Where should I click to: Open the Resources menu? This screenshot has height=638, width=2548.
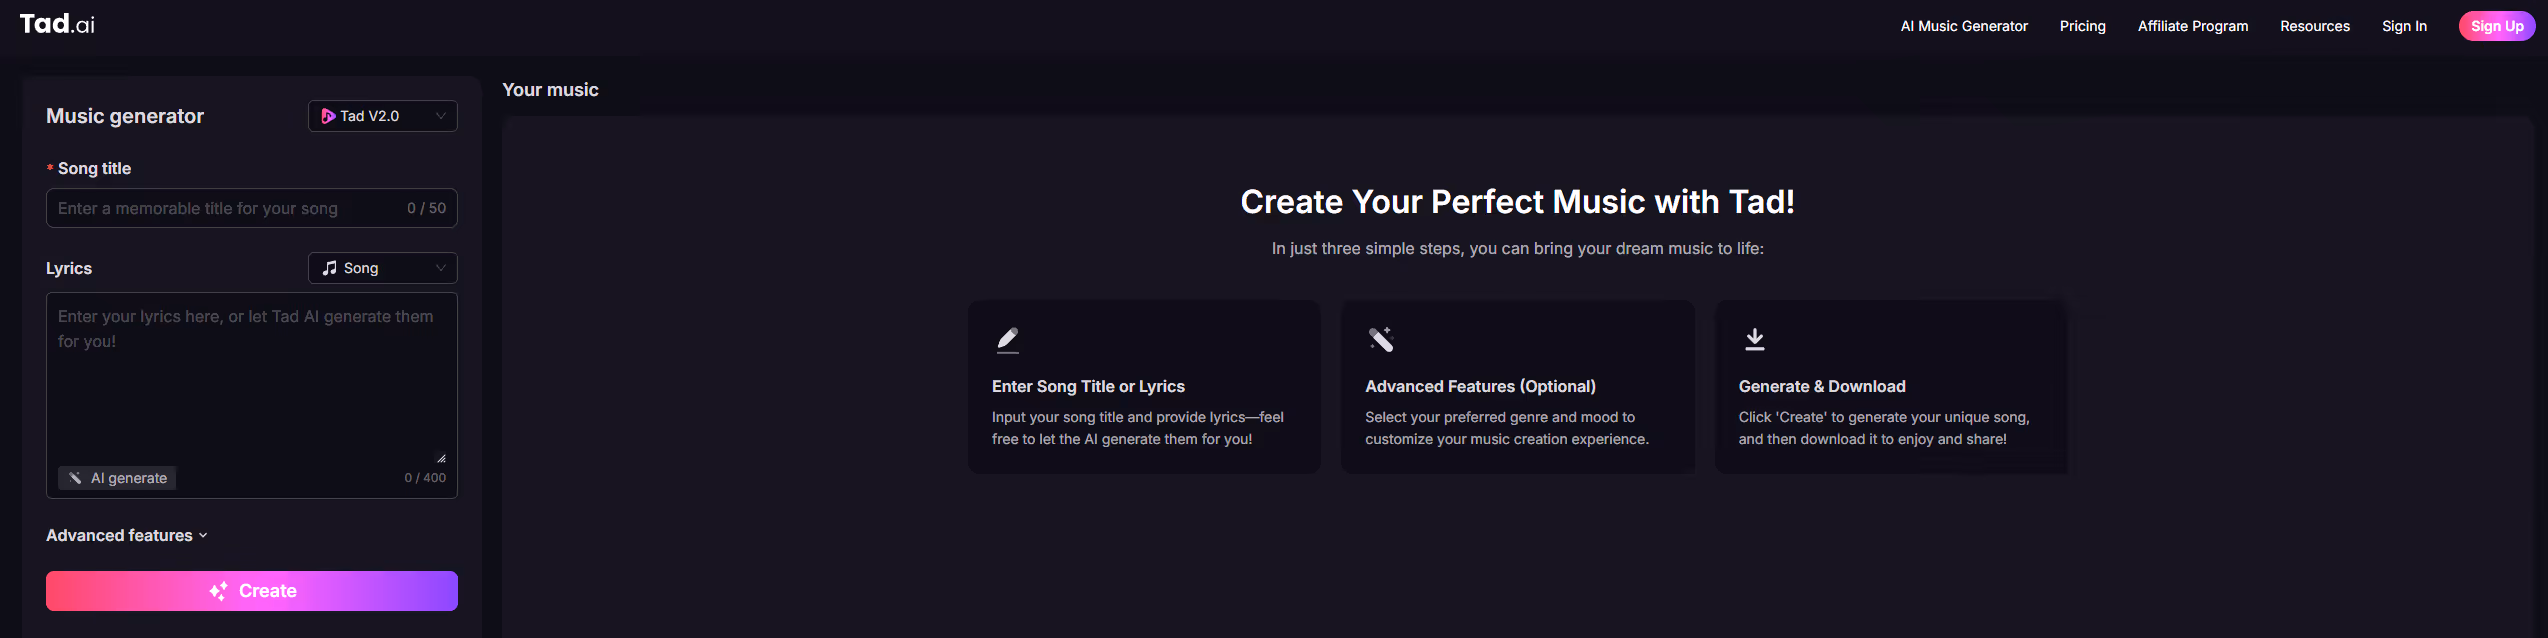coord(2314,26)
